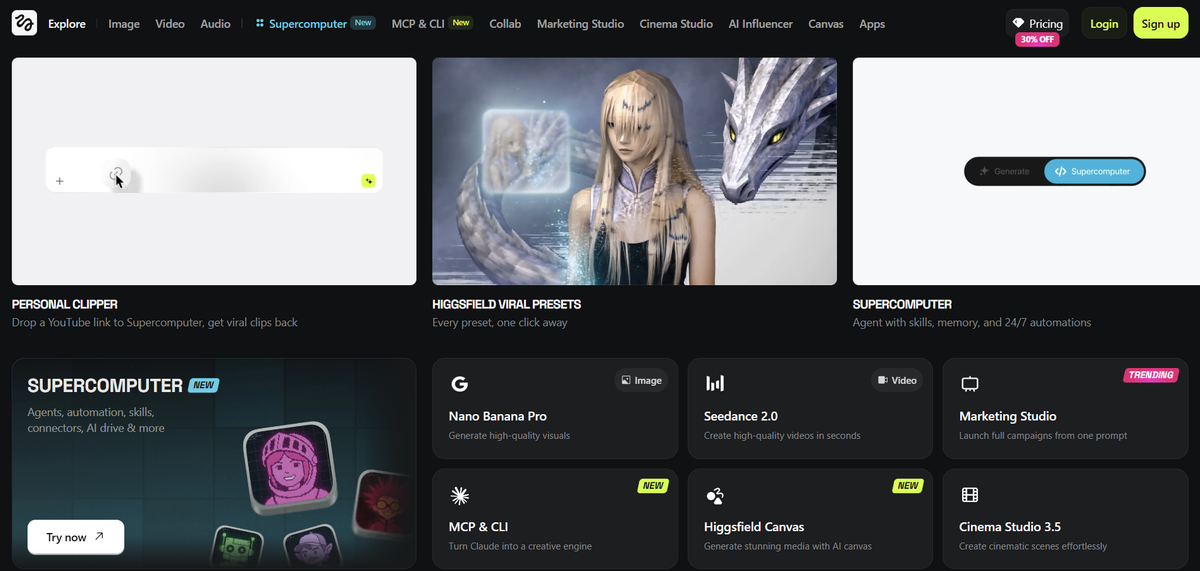Click 'Every preset, one click away' text
The image size is (1200, 571).
[502, 323]
